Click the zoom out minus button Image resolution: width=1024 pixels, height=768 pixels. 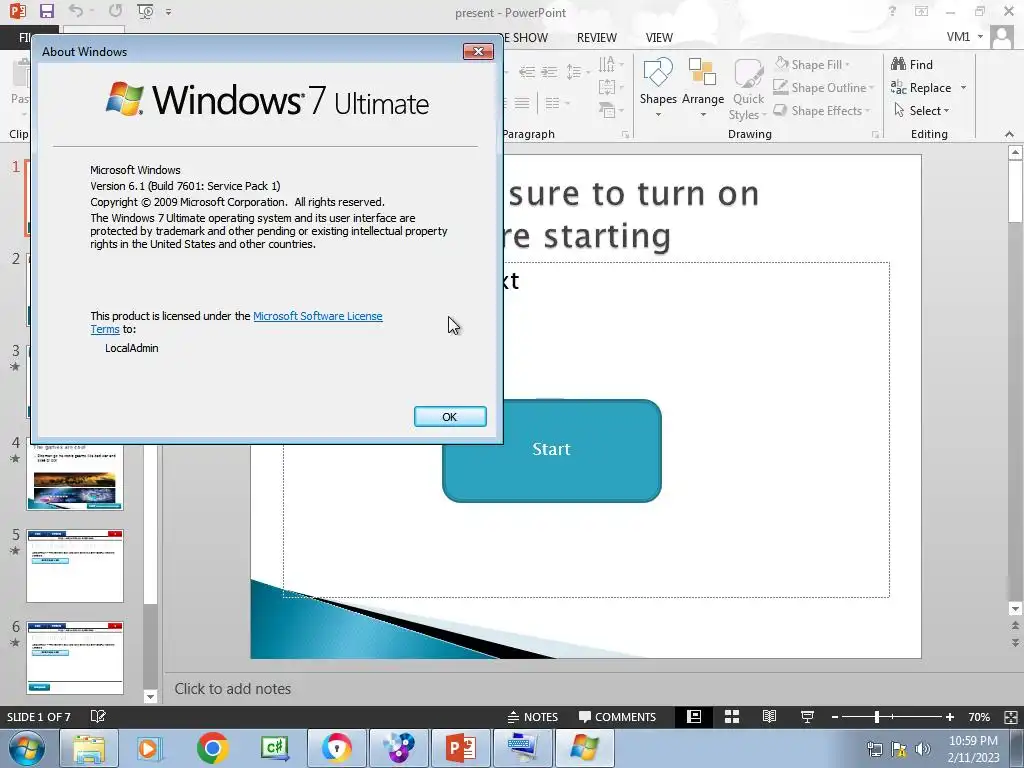[835, 716]
